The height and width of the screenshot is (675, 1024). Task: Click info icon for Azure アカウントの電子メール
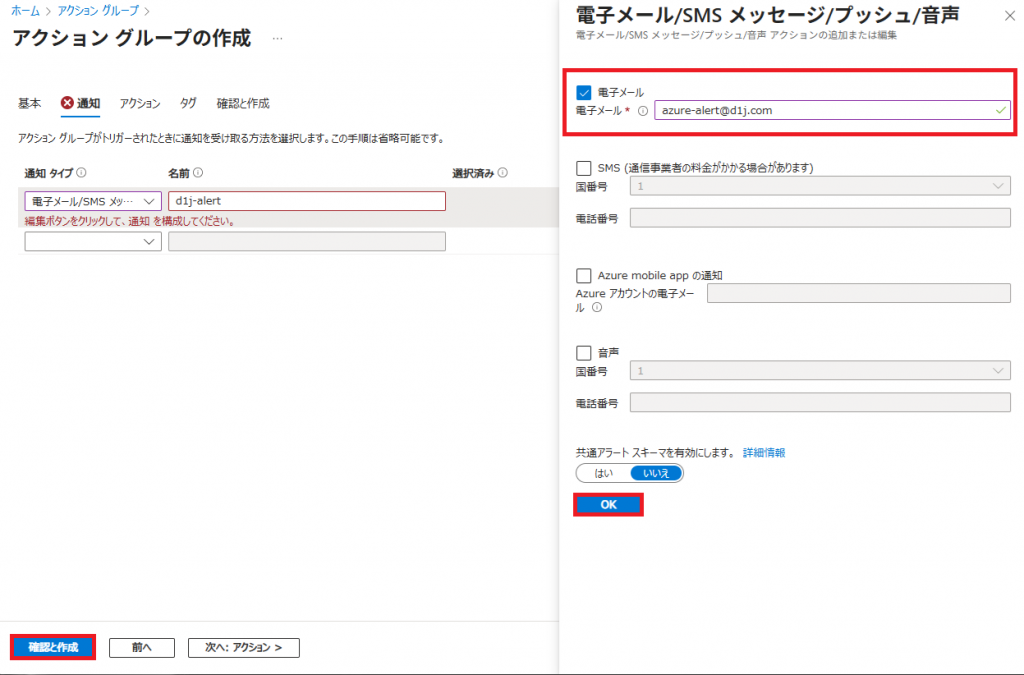(x=597, y=308)
